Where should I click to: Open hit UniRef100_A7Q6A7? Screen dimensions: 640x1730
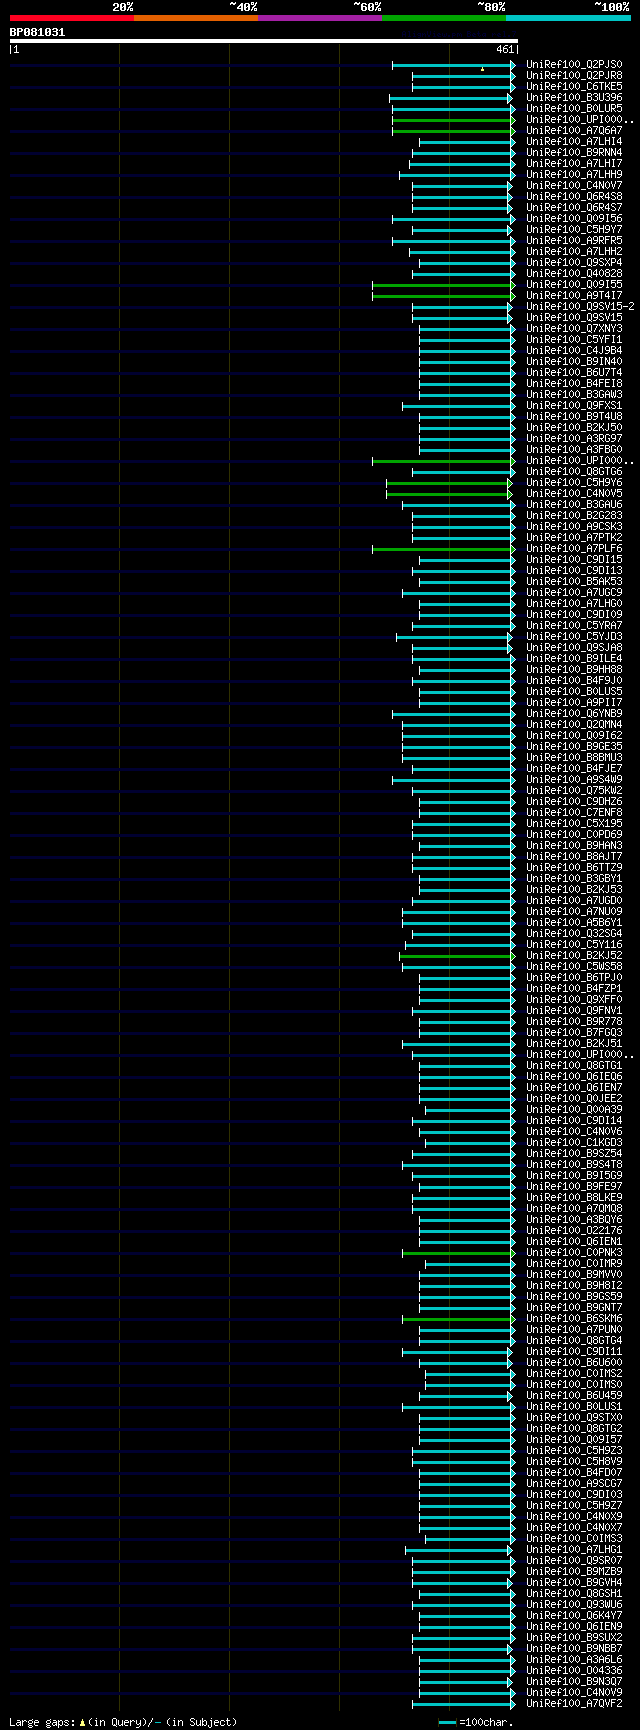574,130
